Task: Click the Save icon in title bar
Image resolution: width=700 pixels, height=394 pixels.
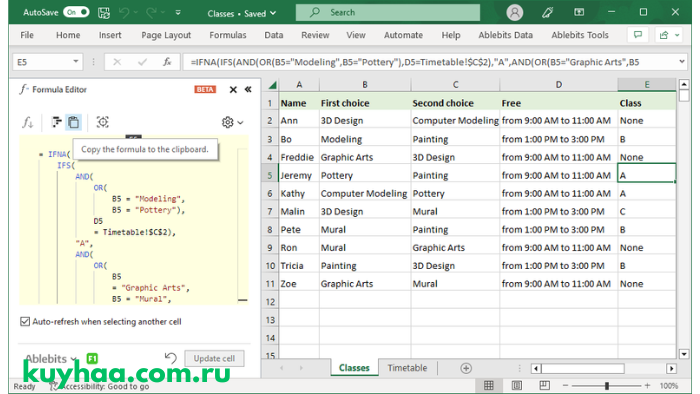Action: point(104,12)
